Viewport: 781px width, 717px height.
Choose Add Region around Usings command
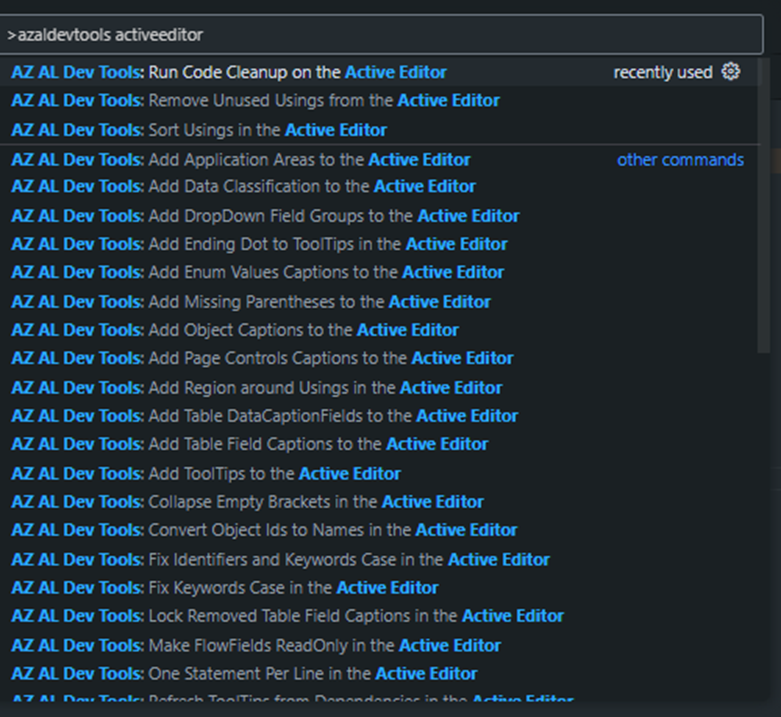(380, 388)
